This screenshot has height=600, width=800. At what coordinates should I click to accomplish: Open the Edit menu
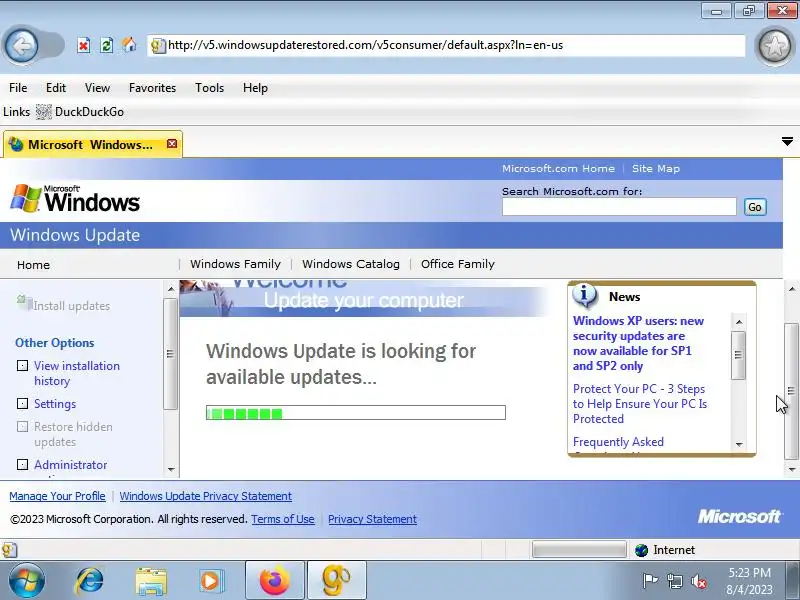coord(56,88)
